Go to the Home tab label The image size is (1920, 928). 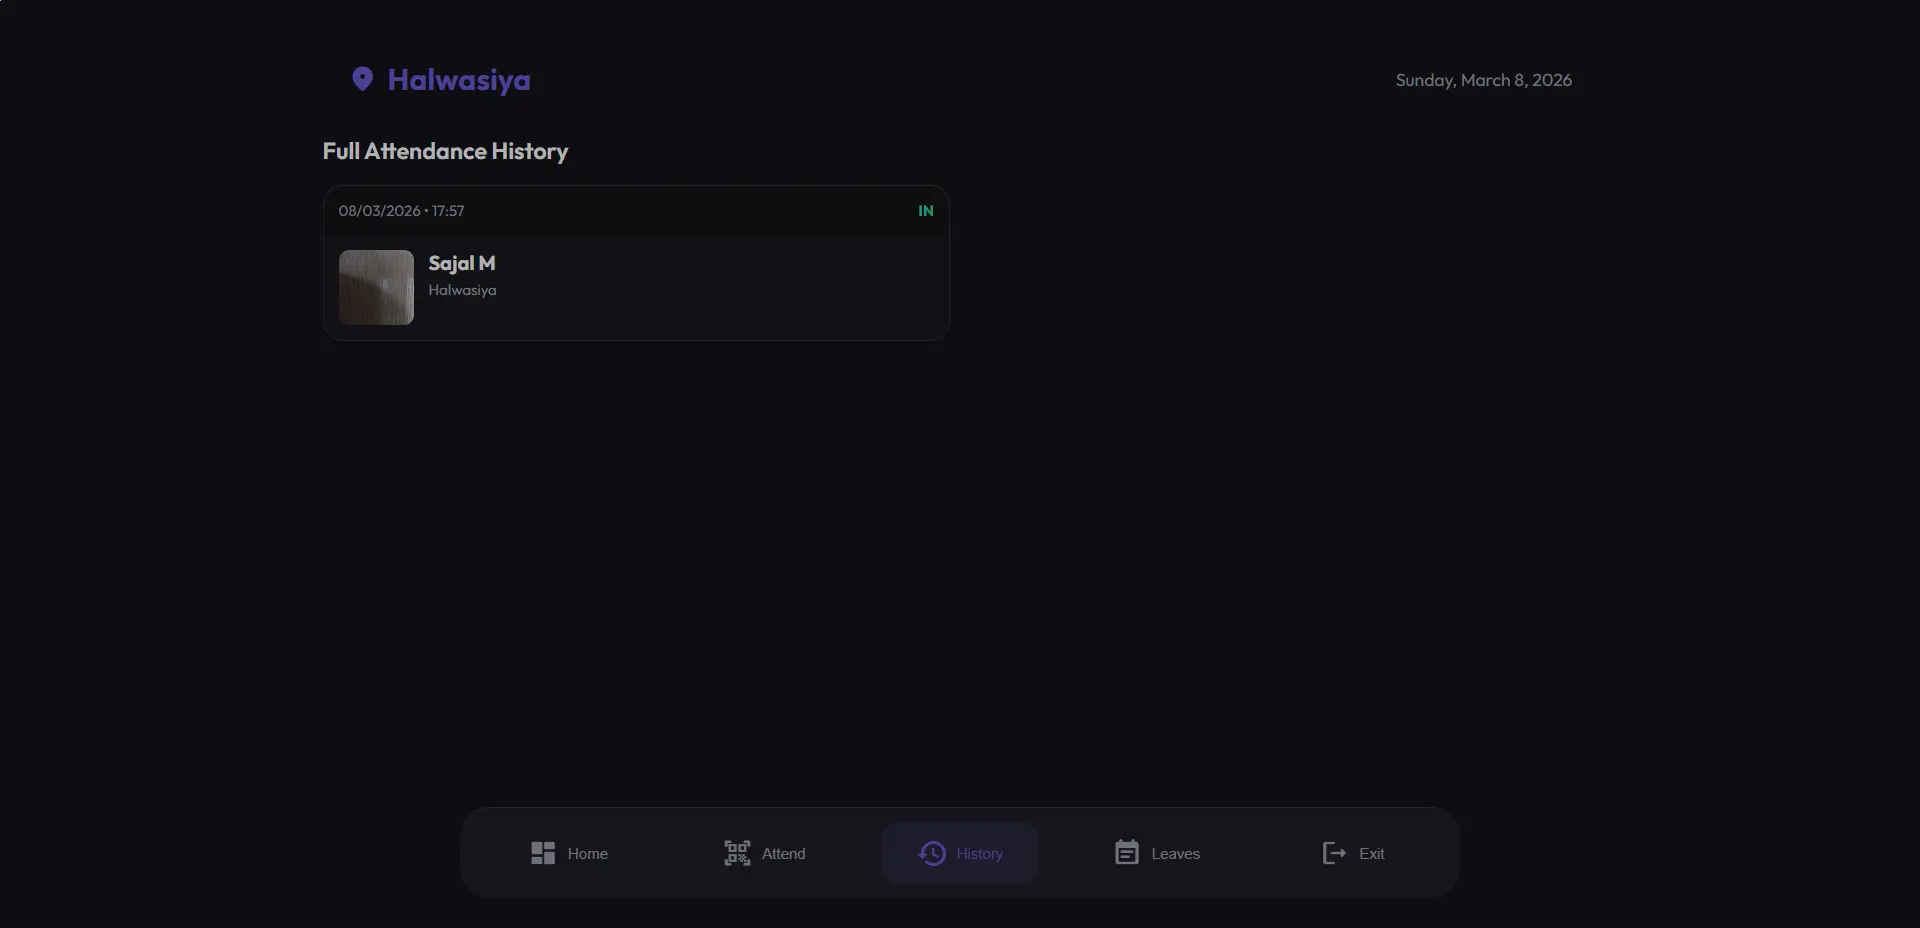tap(588, 854)
